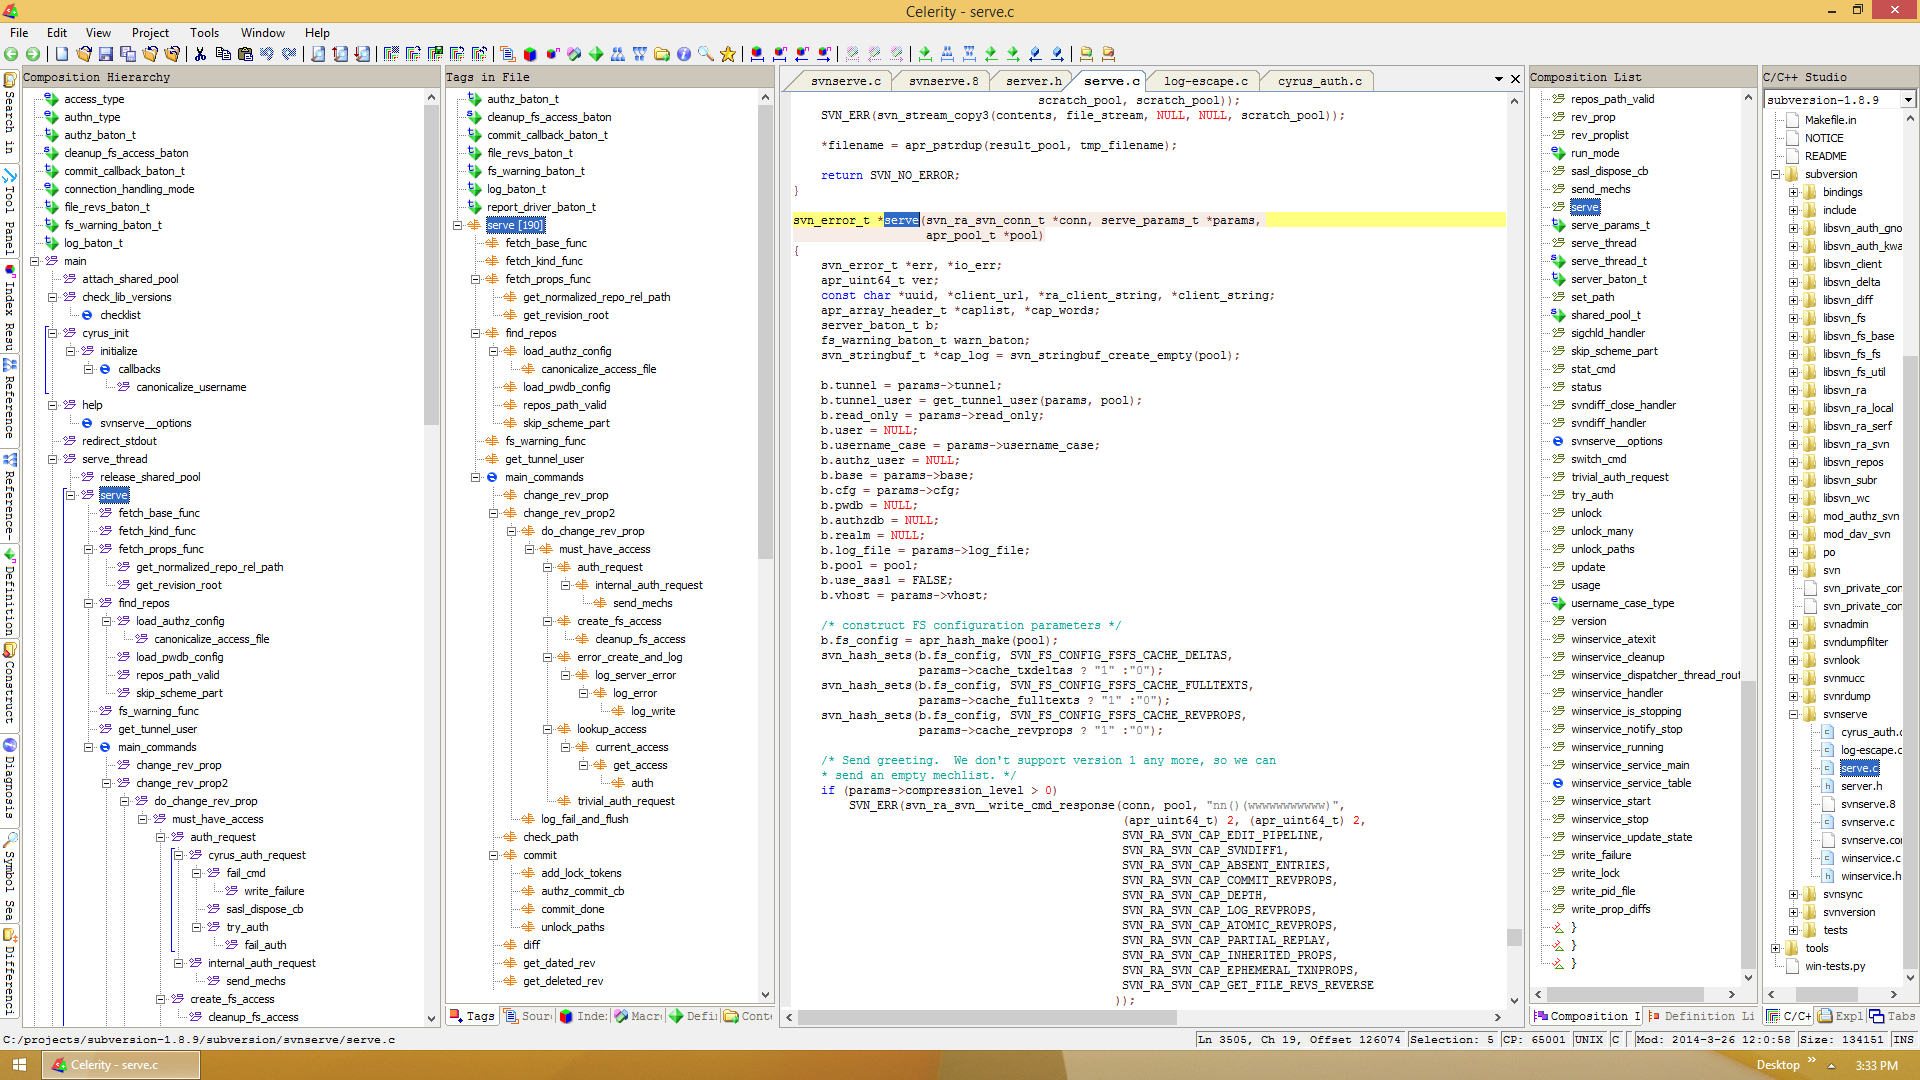Click the Bookmark icon in toolbar

[x=728, y=53]
